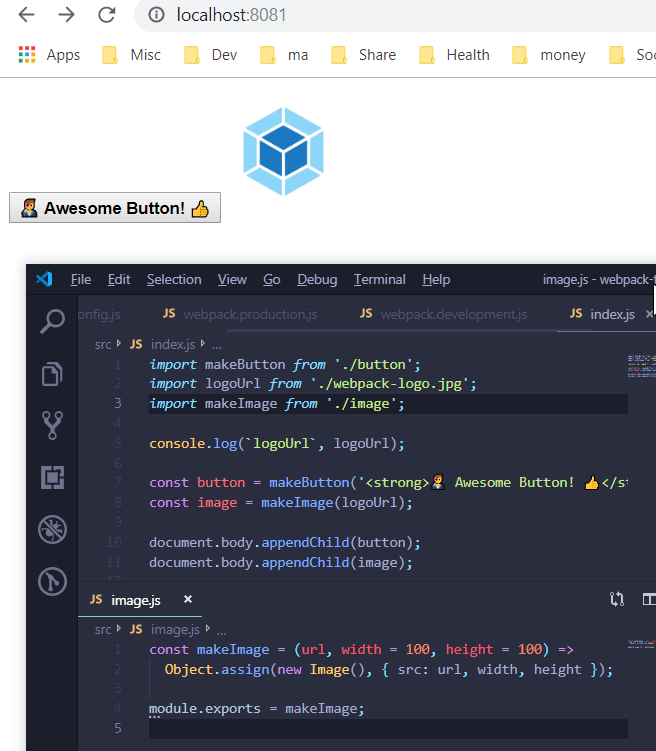Open the ma bookmarks folder
The height and width of the screenshot is (751, 656).
284,55
